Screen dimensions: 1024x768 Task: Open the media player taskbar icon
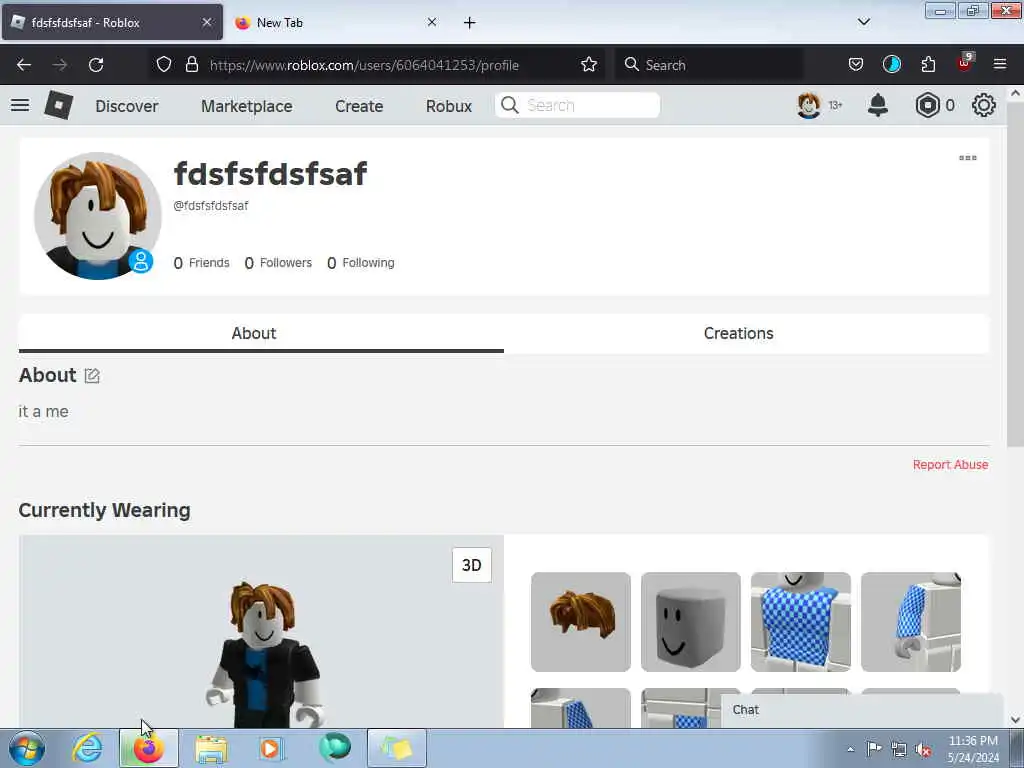coord(270,748)
